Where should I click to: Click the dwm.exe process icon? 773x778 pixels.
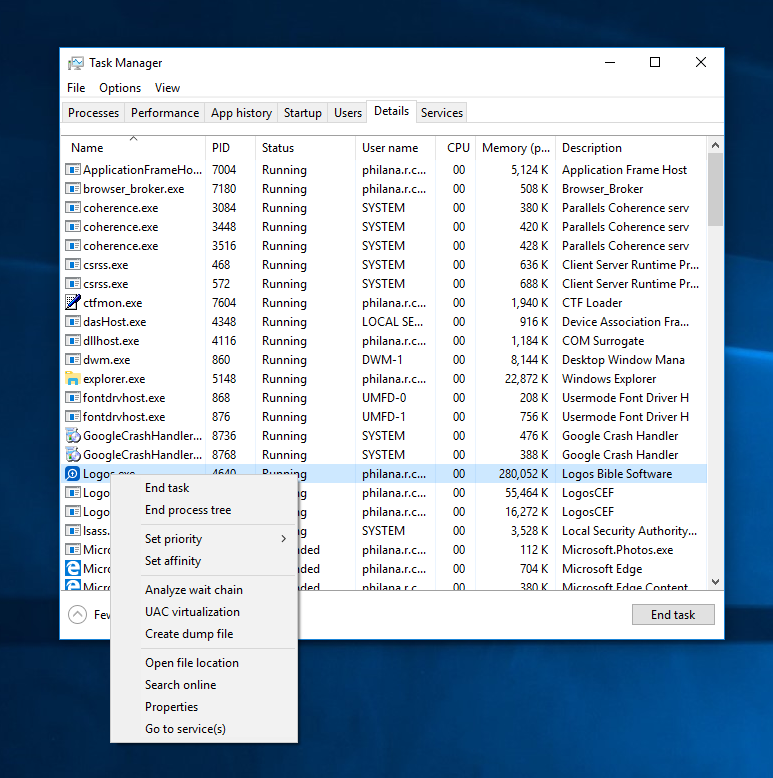pos(73,360)
